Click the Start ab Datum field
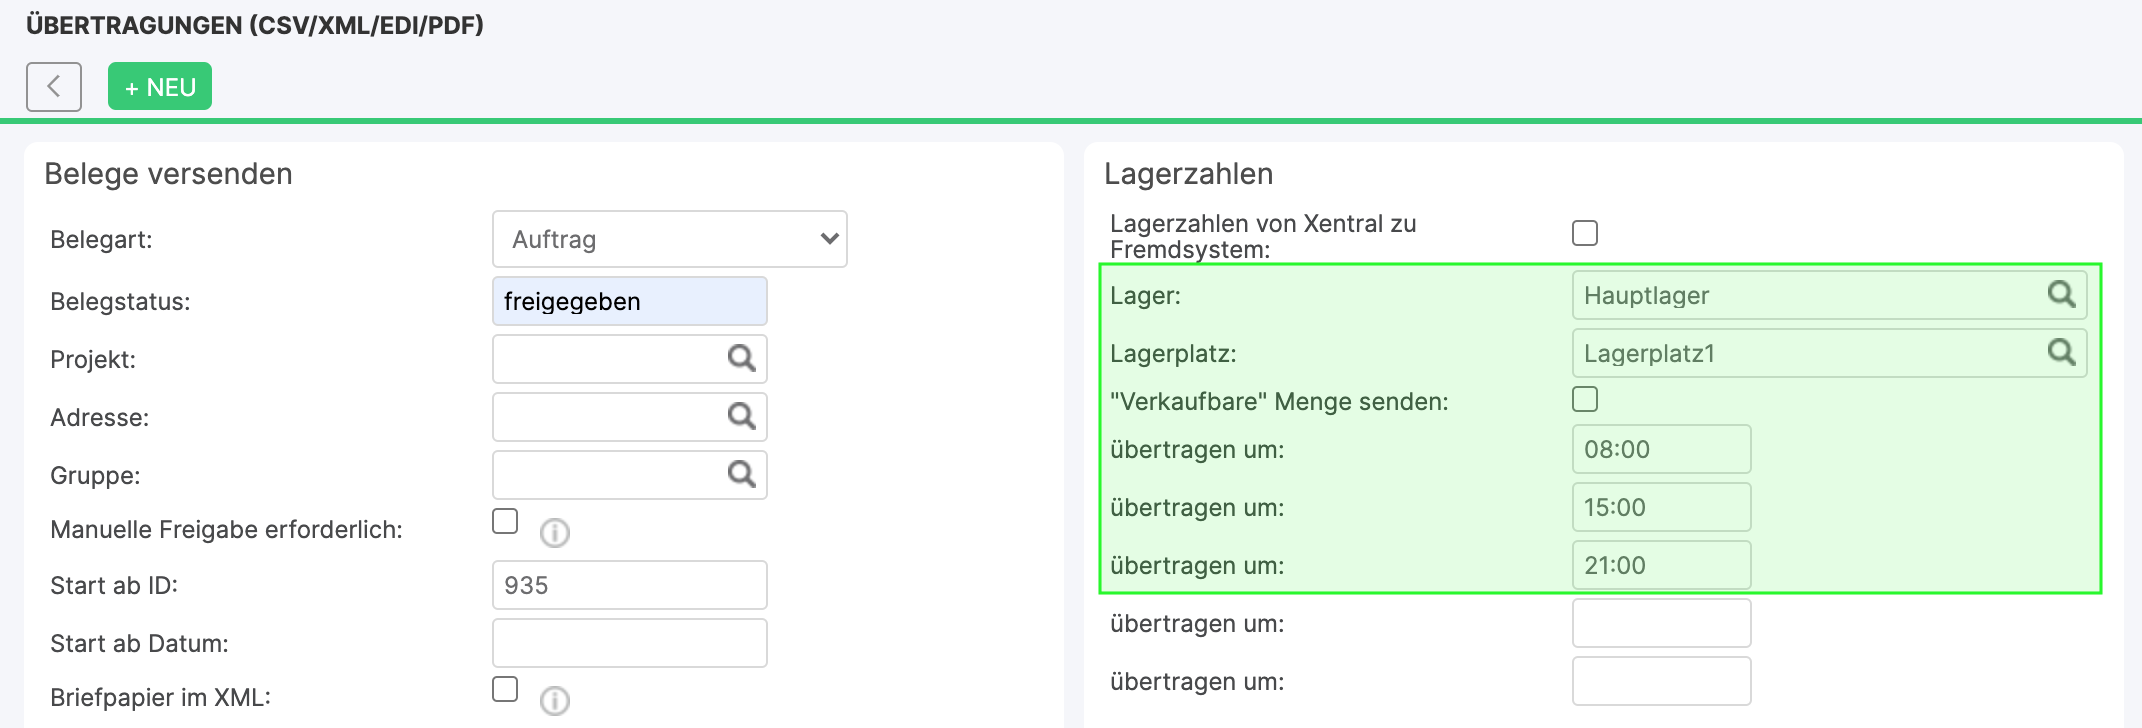This screenshot has height=728, width=2142. coord(629,643)
